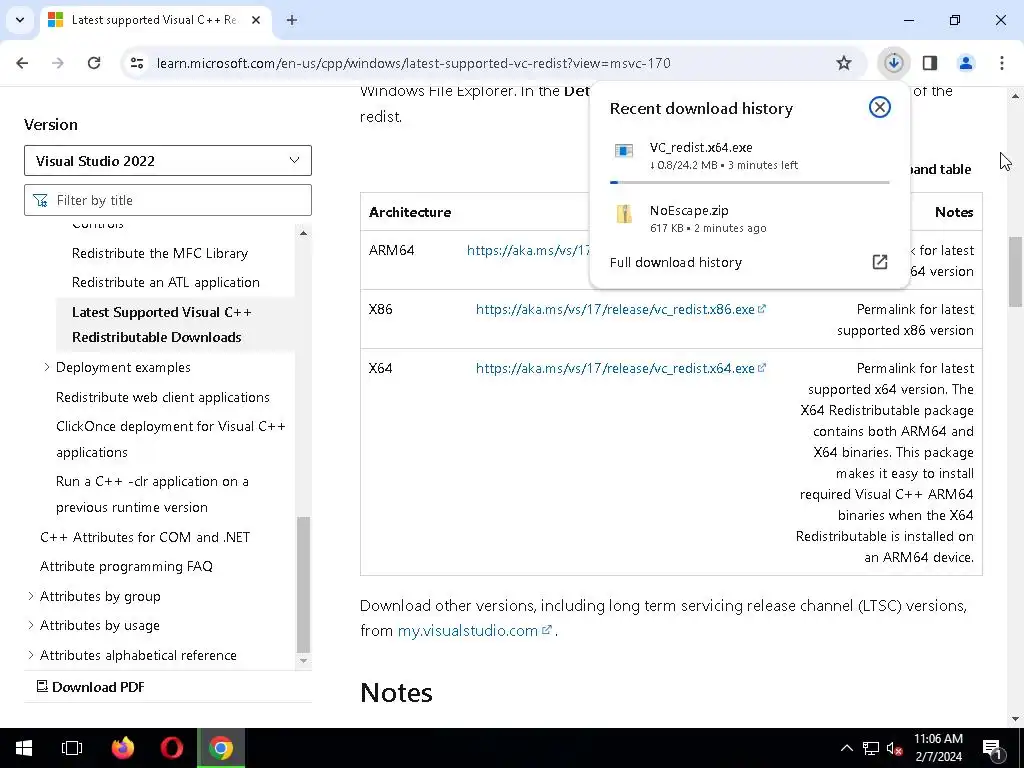This screenshot has width=1024, height=768.
Task: Open vc_redist.x86.exe download link
Action: pos(620,309)
